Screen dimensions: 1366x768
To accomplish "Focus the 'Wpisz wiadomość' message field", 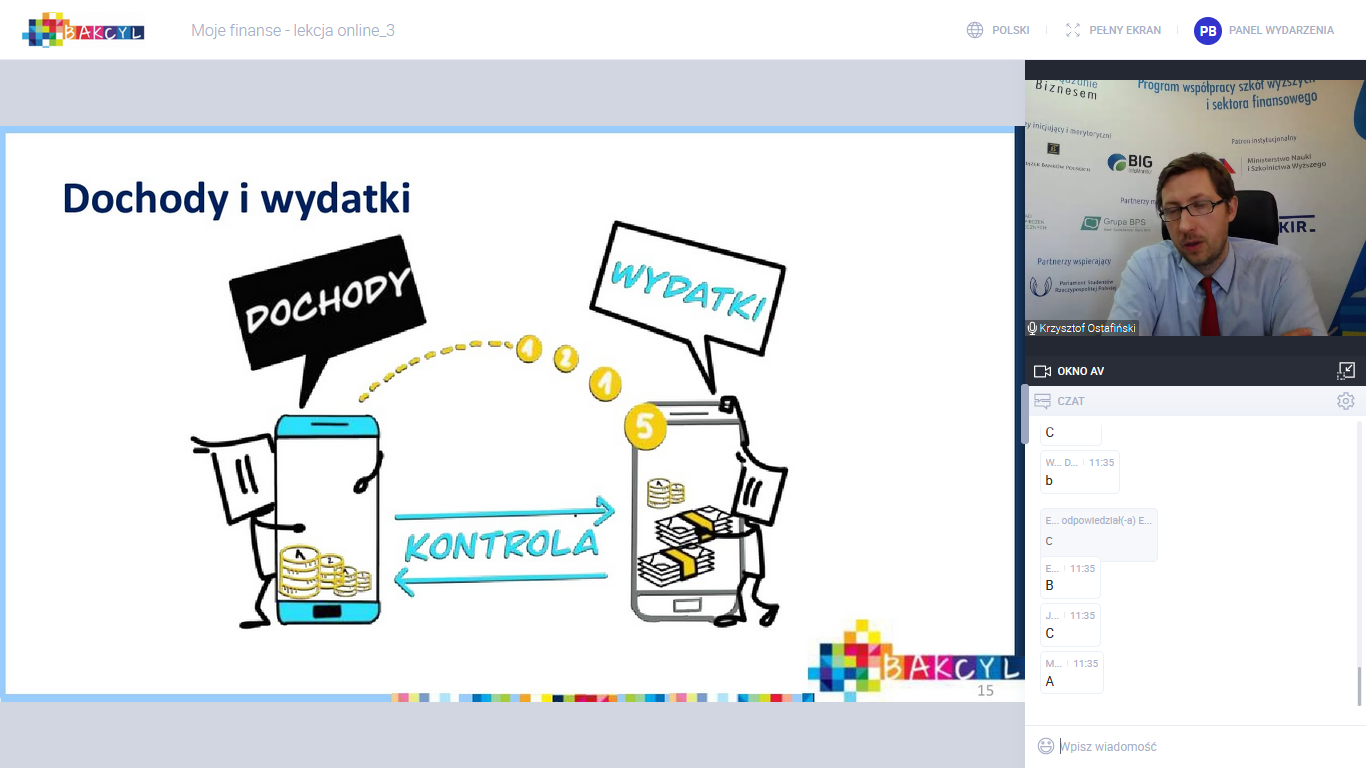I will 1205,746.
